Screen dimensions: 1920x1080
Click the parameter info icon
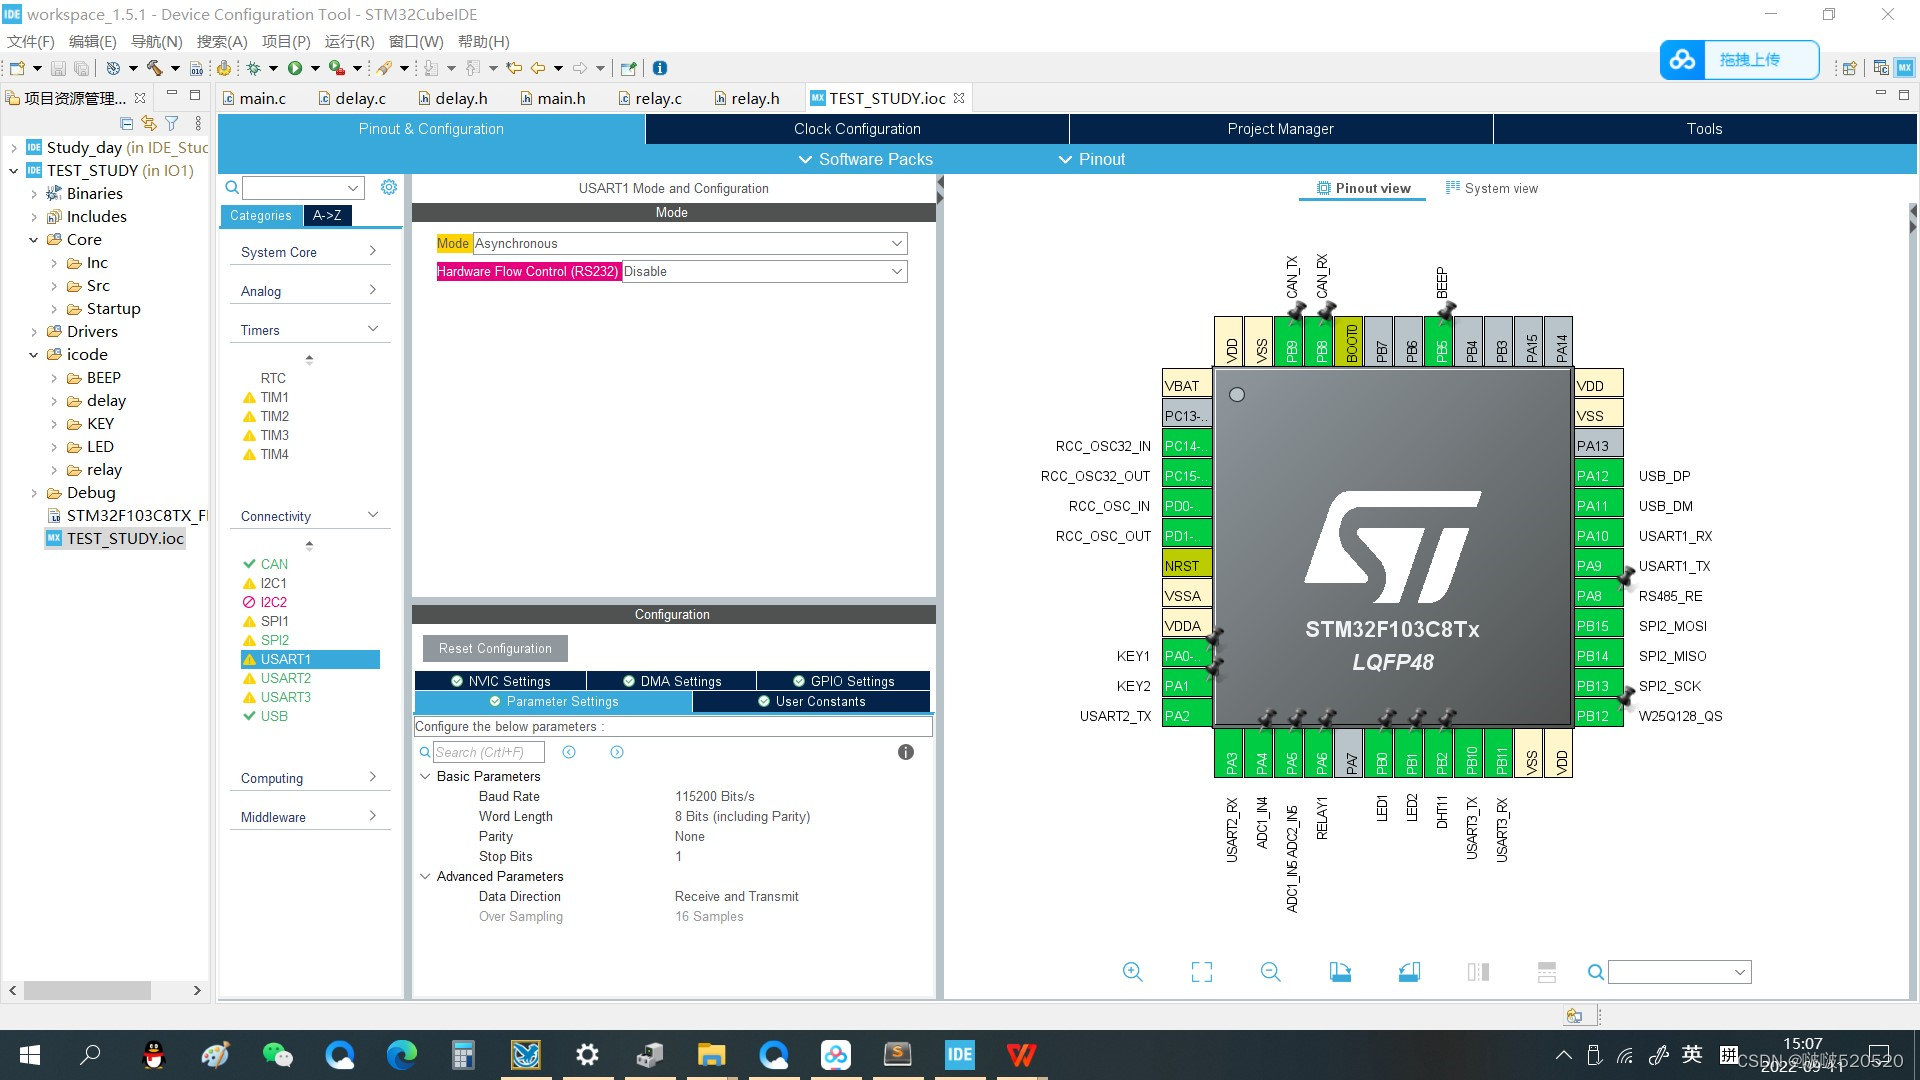(905, 752)
